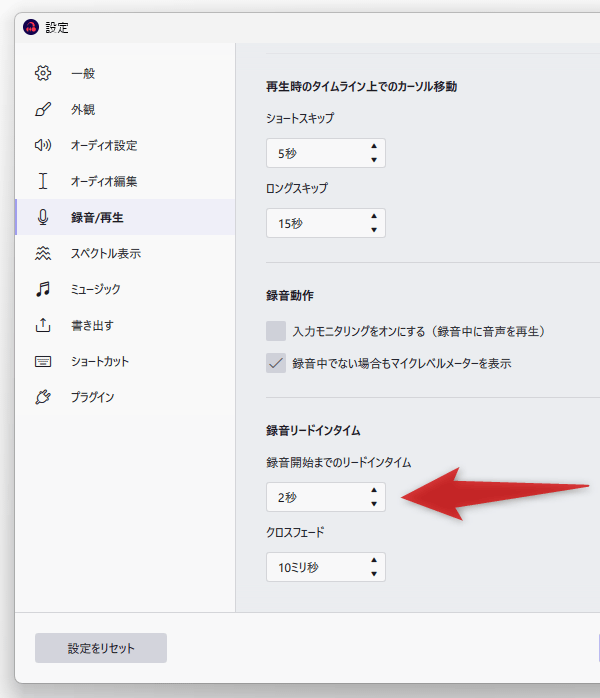The image size is (600, 698).
Task: Click the app logo in the title bar
Action: (x=31, y=27)
